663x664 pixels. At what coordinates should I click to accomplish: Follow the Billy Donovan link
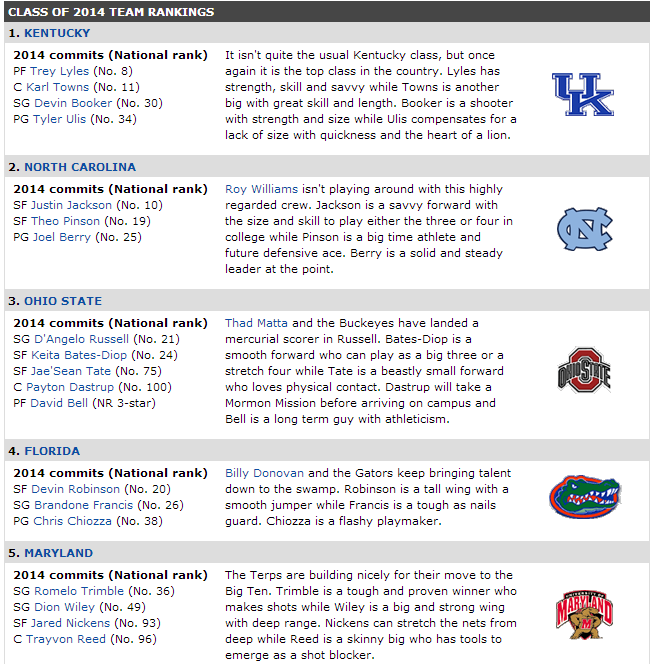pyautogui.click(x=264, y=473)
